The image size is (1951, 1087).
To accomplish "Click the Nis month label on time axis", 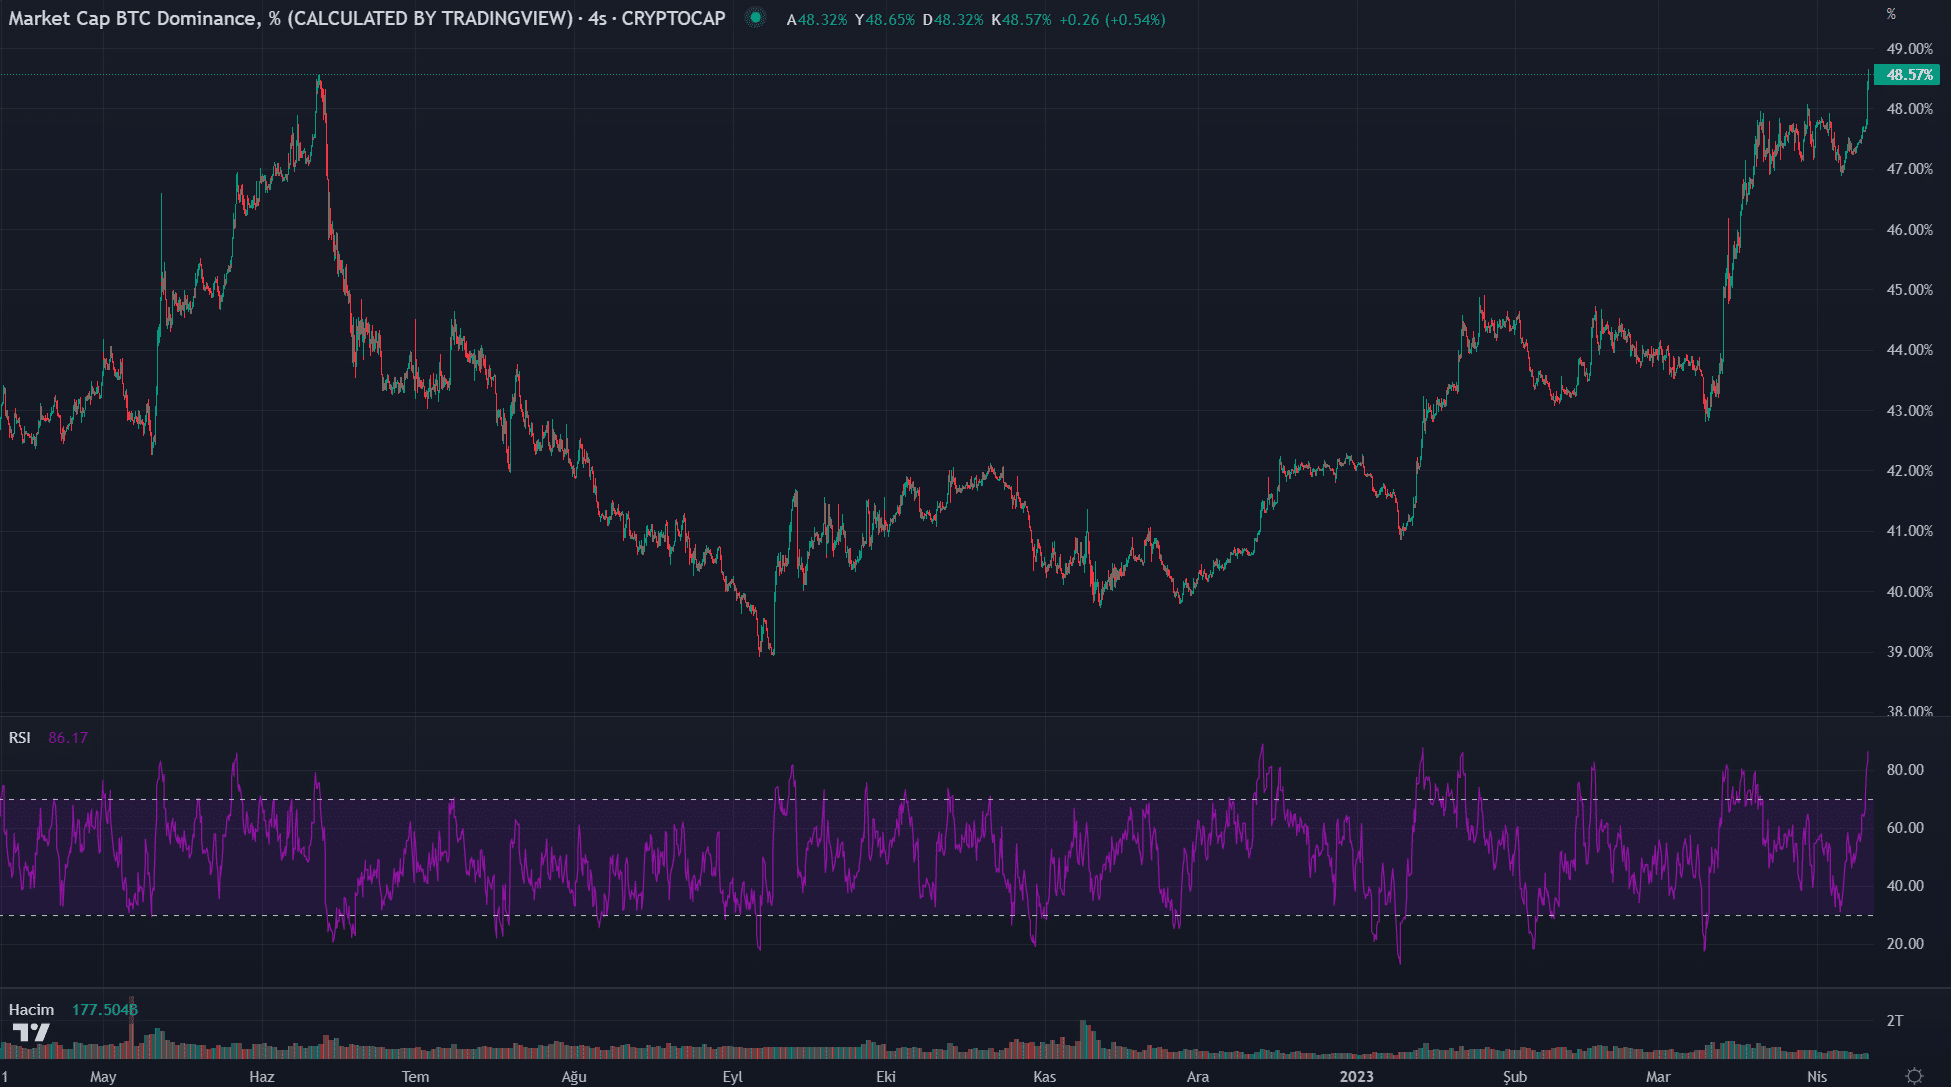I will pyautogui.click(x=1817, y=1077).
